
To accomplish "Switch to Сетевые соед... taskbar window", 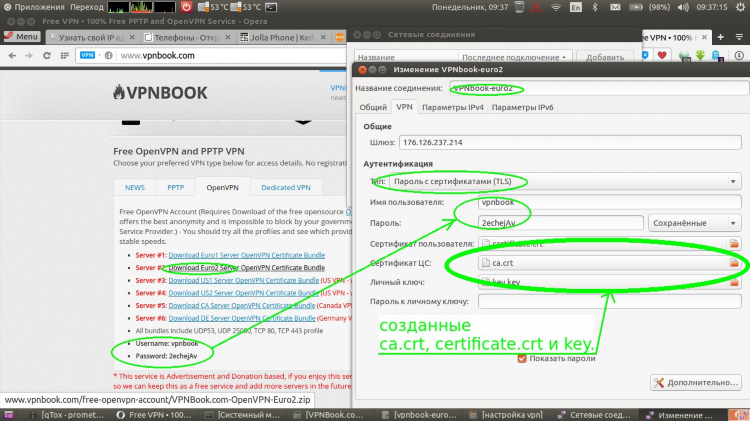I will point(596,415).
